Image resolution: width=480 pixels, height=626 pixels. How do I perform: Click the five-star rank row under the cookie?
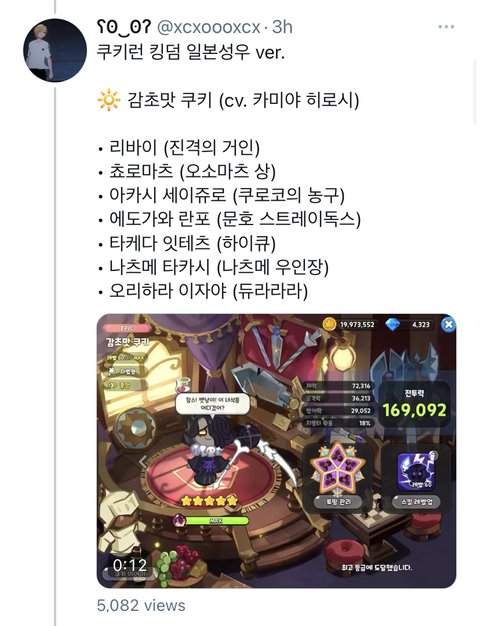click(x=209, y=500)
